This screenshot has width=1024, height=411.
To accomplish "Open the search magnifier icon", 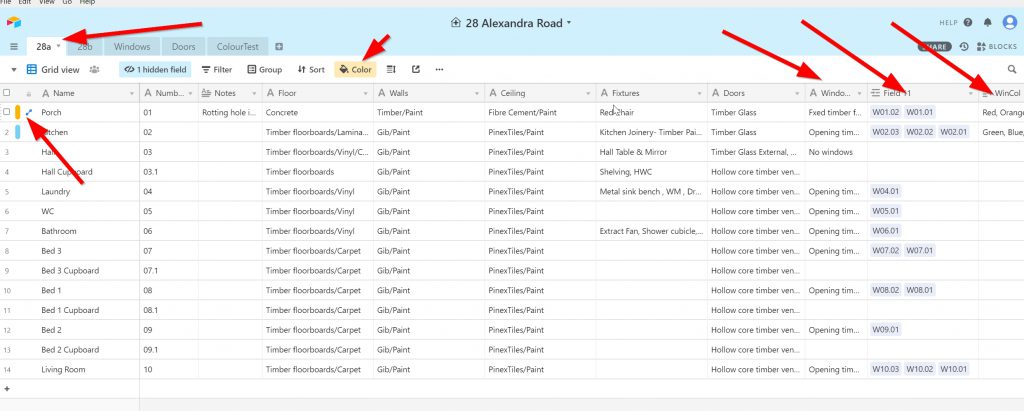I will click(1011, 70).
